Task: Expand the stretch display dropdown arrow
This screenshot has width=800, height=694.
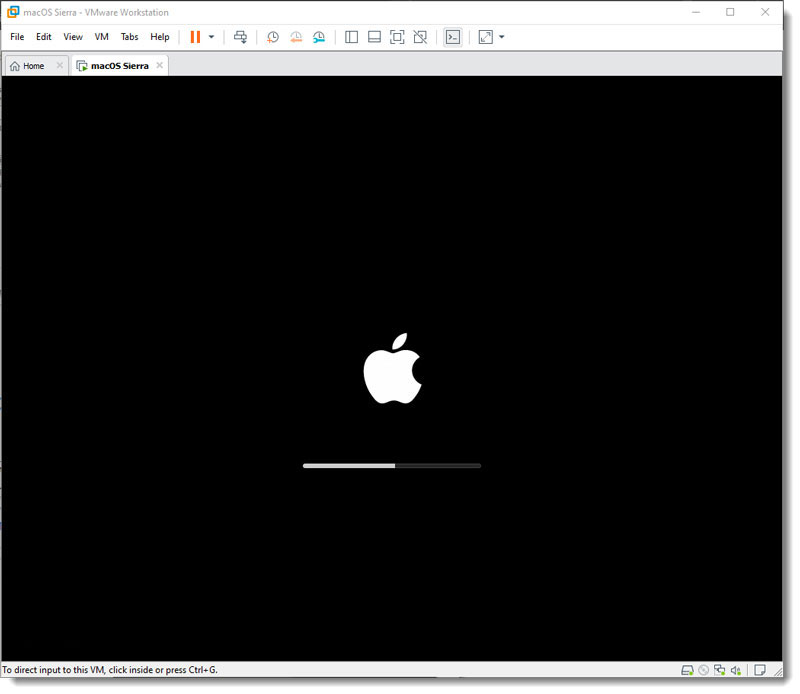Action: (x=502, y=37)
